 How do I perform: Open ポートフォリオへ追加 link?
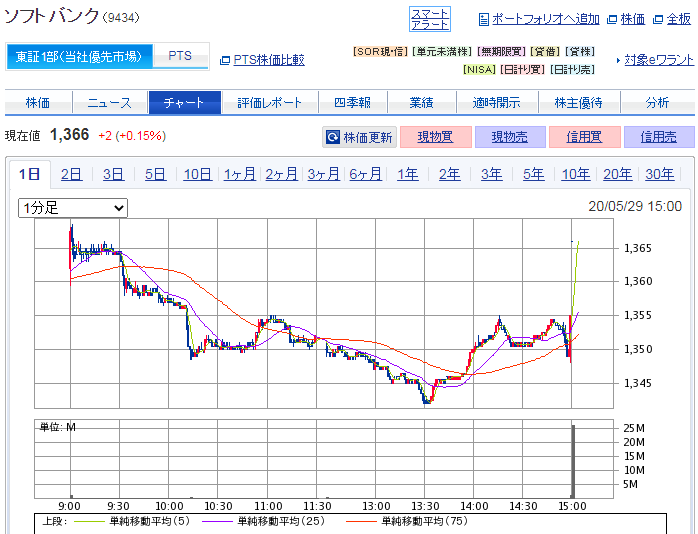546,19
